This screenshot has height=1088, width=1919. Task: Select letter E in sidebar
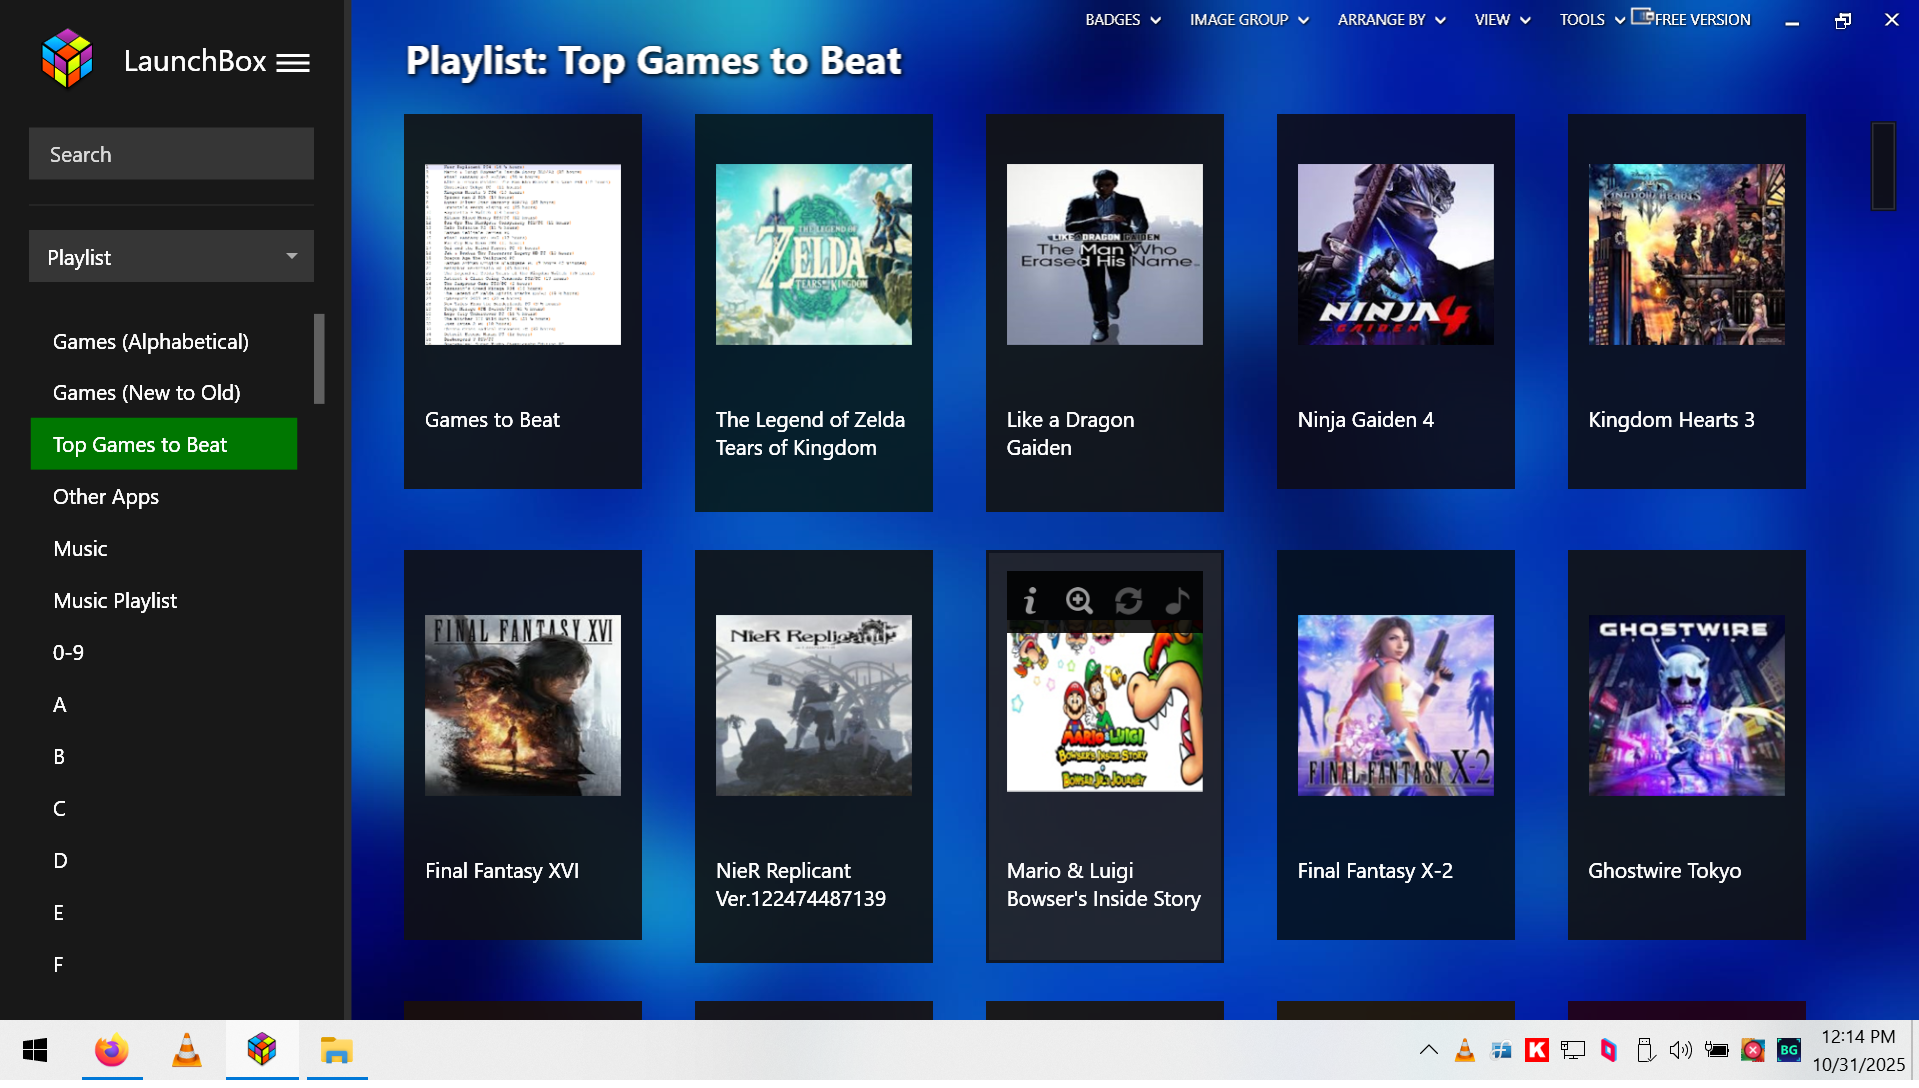tap(59, 913)
